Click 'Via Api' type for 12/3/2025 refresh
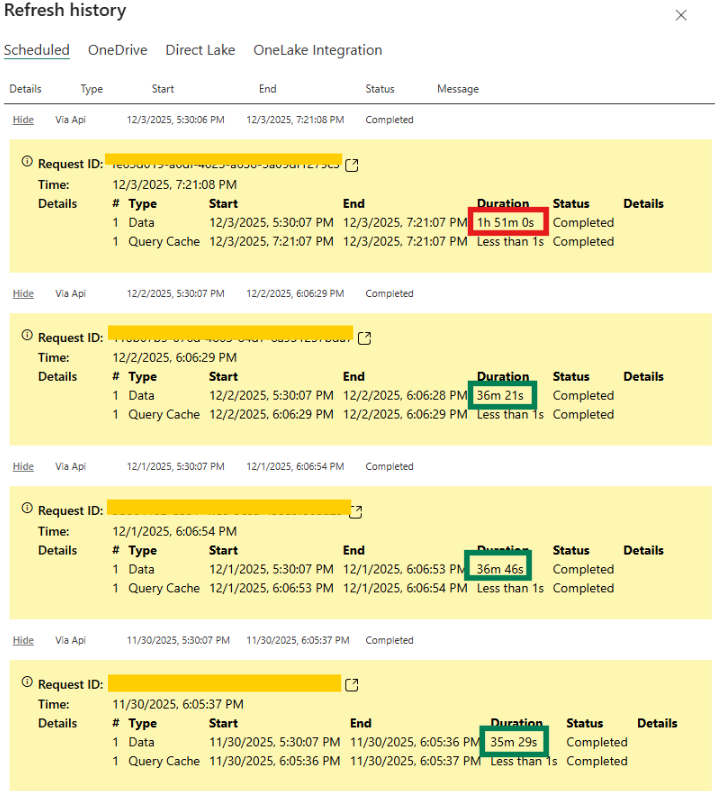The width and height of the screenshot is (715, 791). [71, 120]
